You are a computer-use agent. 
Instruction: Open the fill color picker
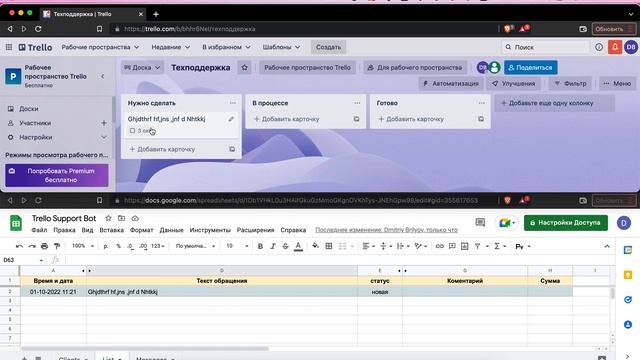(x=316, y=246)
